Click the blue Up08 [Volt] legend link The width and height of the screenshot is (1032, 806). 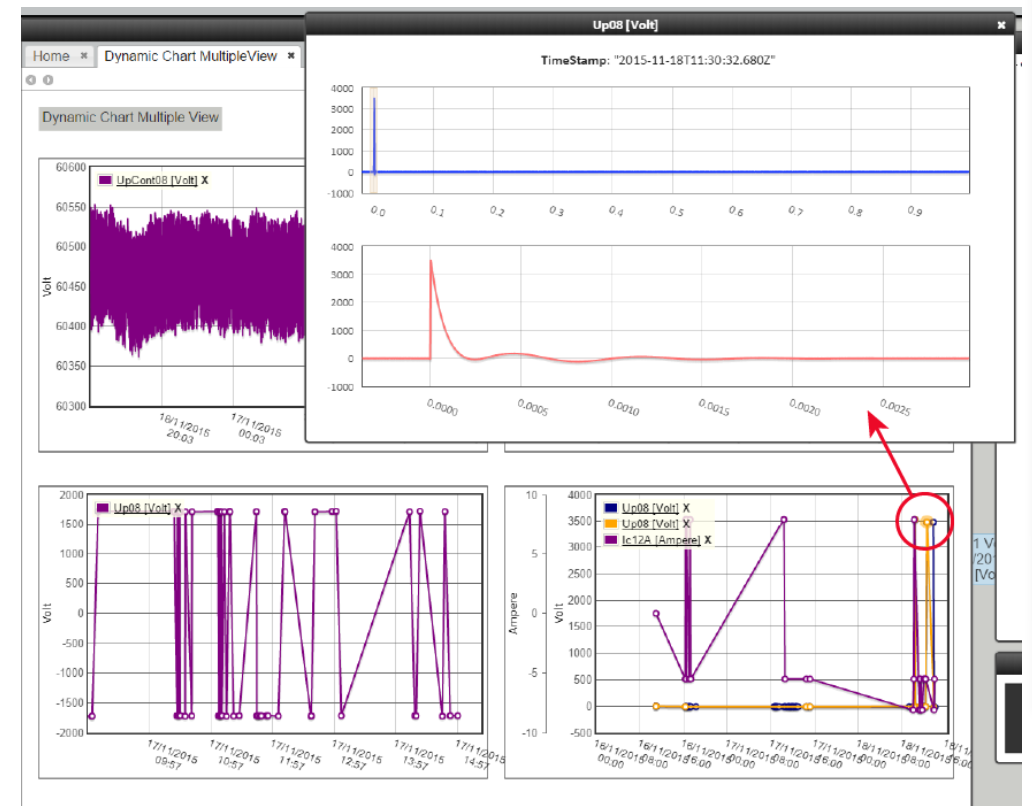pos(650,508)
